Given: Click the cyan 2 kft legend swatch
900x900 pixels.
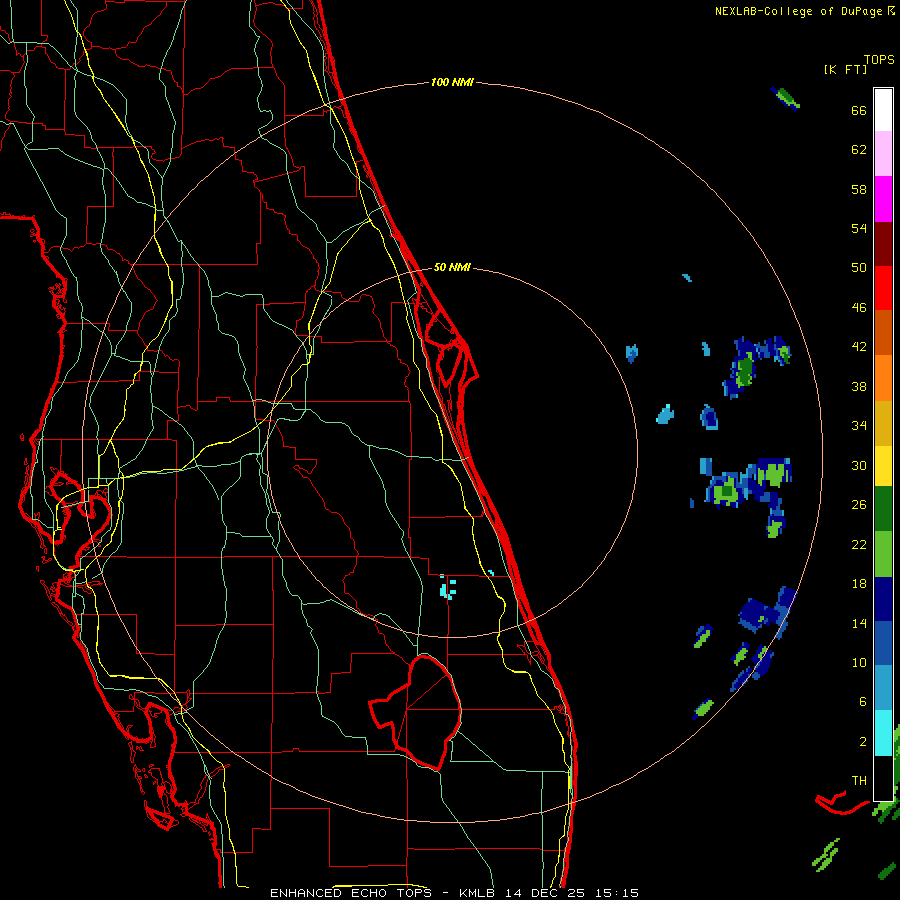Looking at the screenshot, I should [x=883, y=733].
